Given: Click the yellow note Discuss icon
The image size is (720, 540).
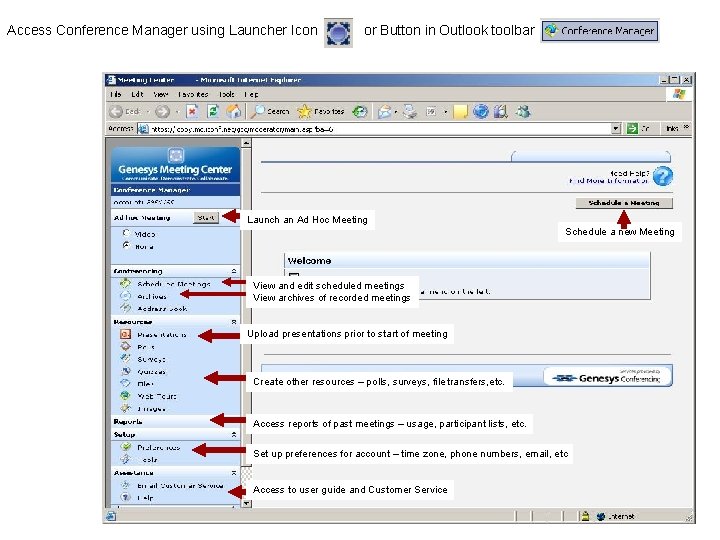Looking at the screenshot, I should 460,112.
